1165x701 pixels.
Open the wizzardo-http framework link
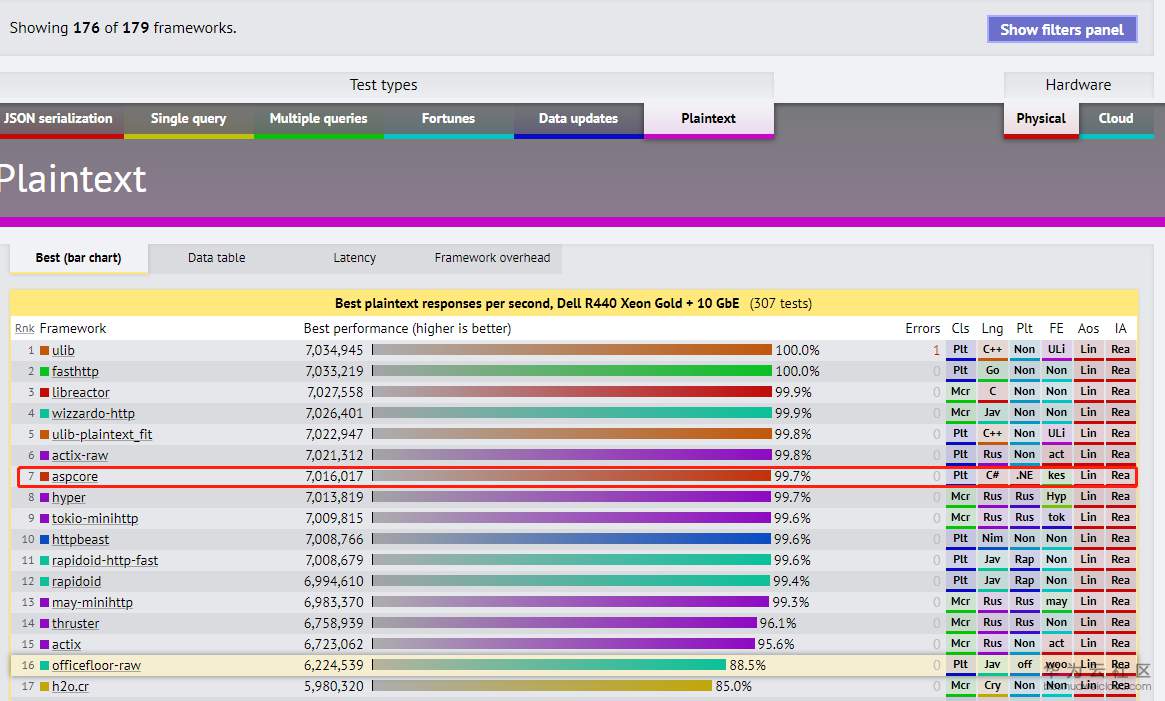point(94,413)
